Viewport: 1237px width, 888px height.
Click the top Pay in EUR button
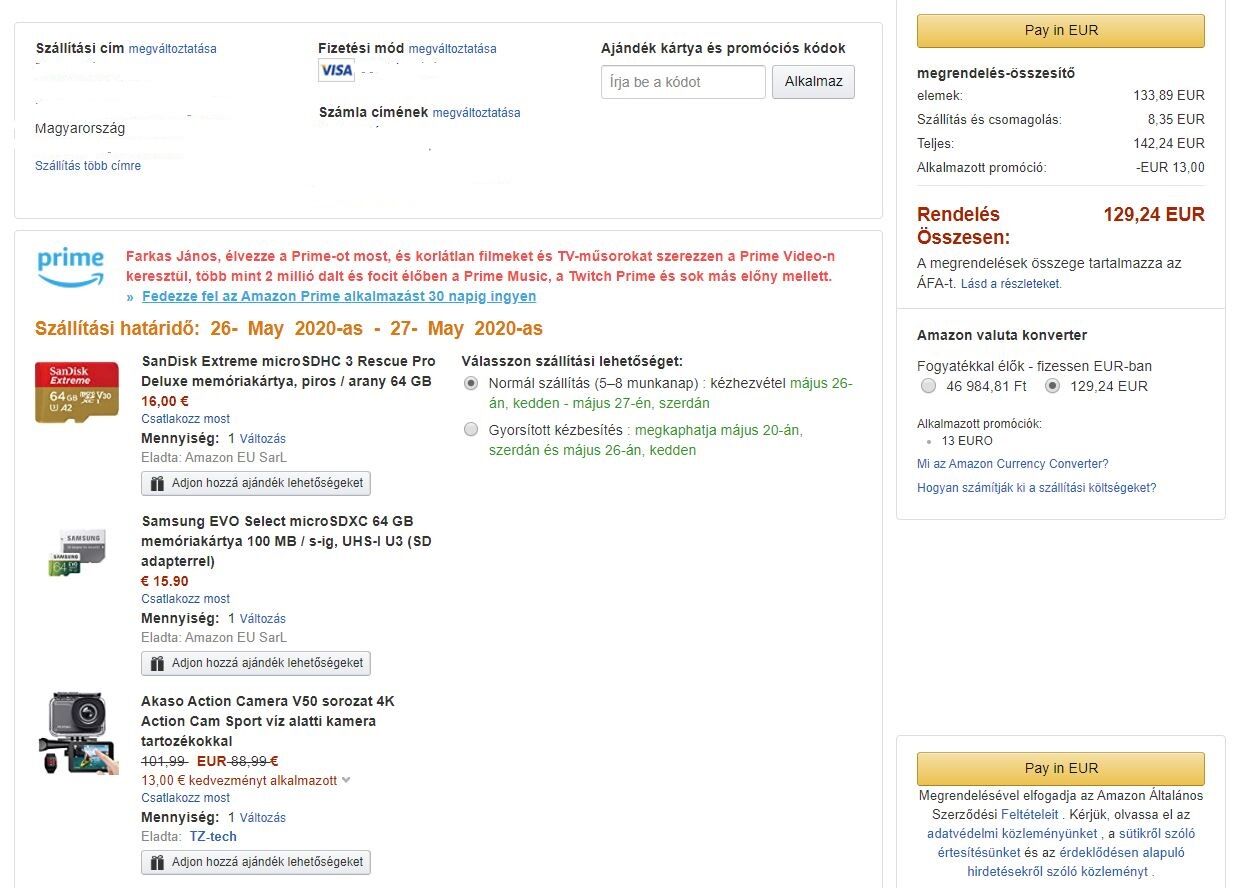pos(1061,31)
